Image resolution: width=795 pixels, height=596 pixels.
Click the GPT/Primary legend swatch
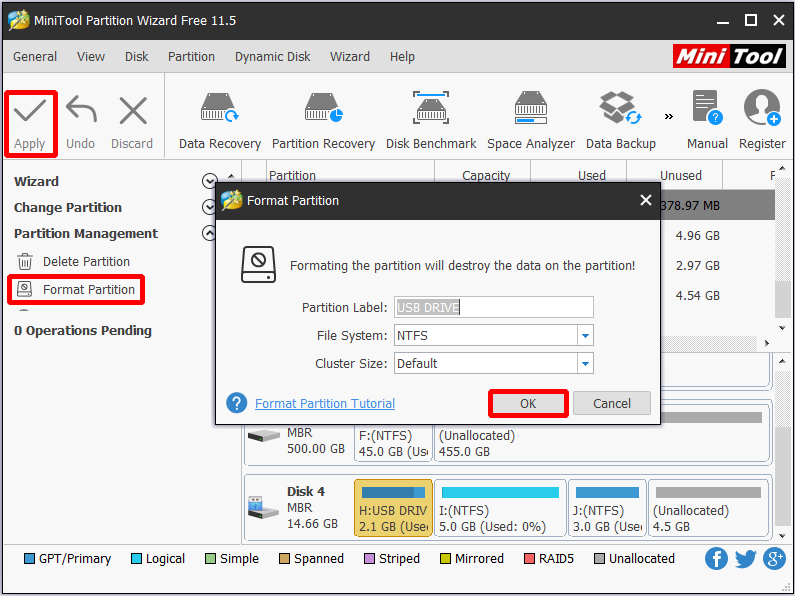29,558
